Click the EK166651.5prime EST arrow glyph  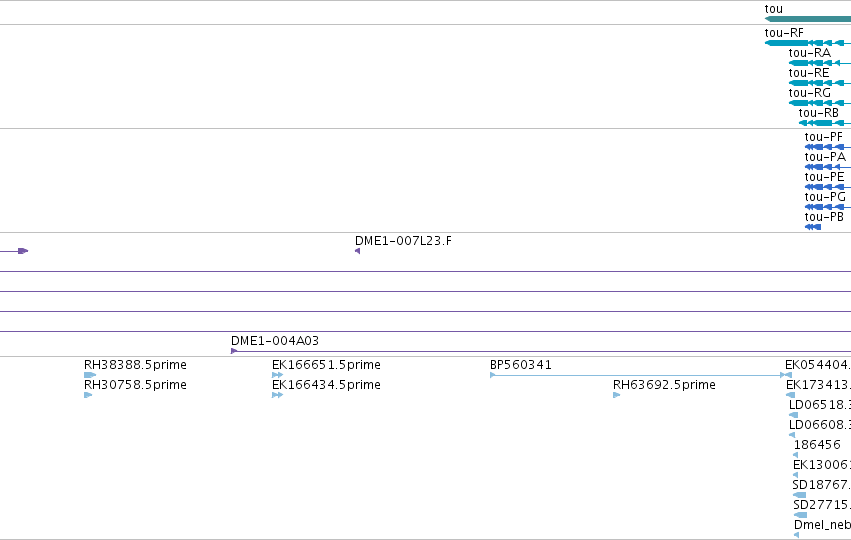pos(277,375)
